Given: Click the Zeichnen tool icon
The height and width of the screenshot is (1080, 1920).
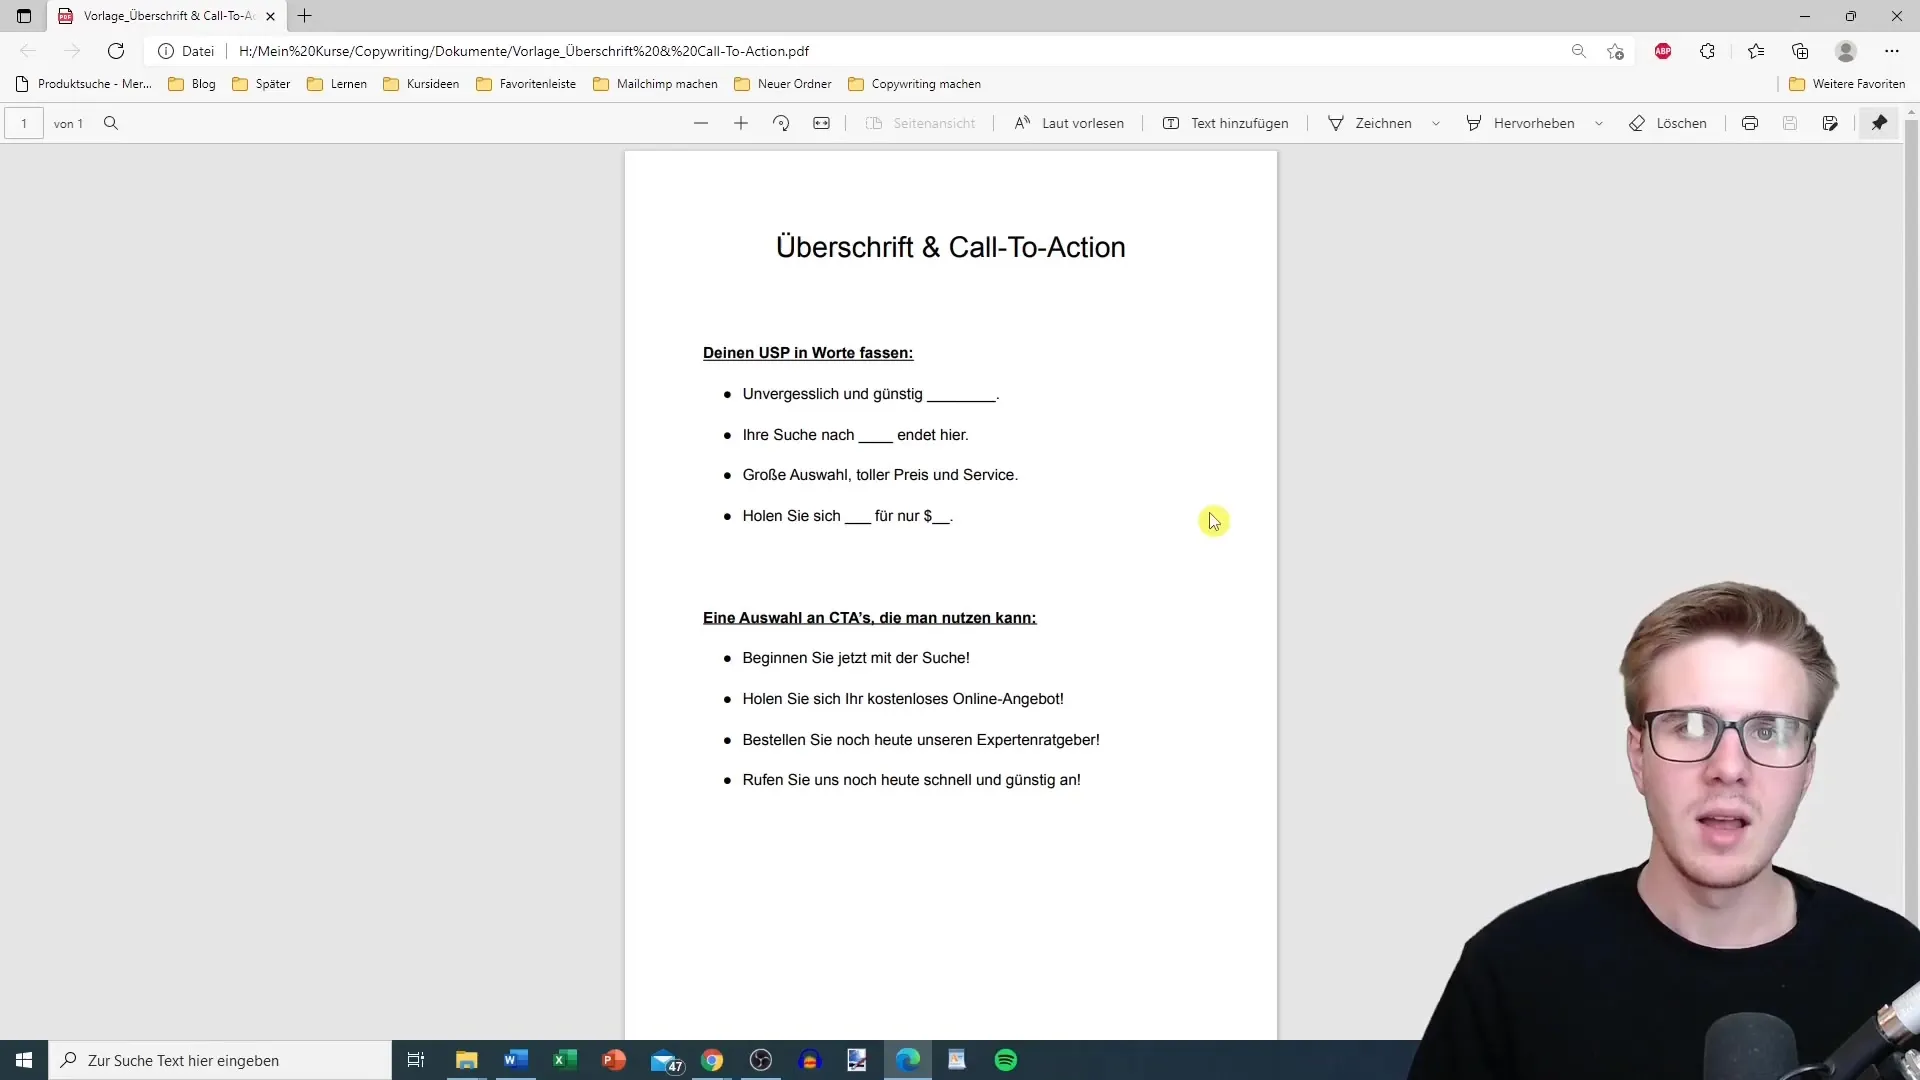Looking at the screenshot, I should point(1335,123).
